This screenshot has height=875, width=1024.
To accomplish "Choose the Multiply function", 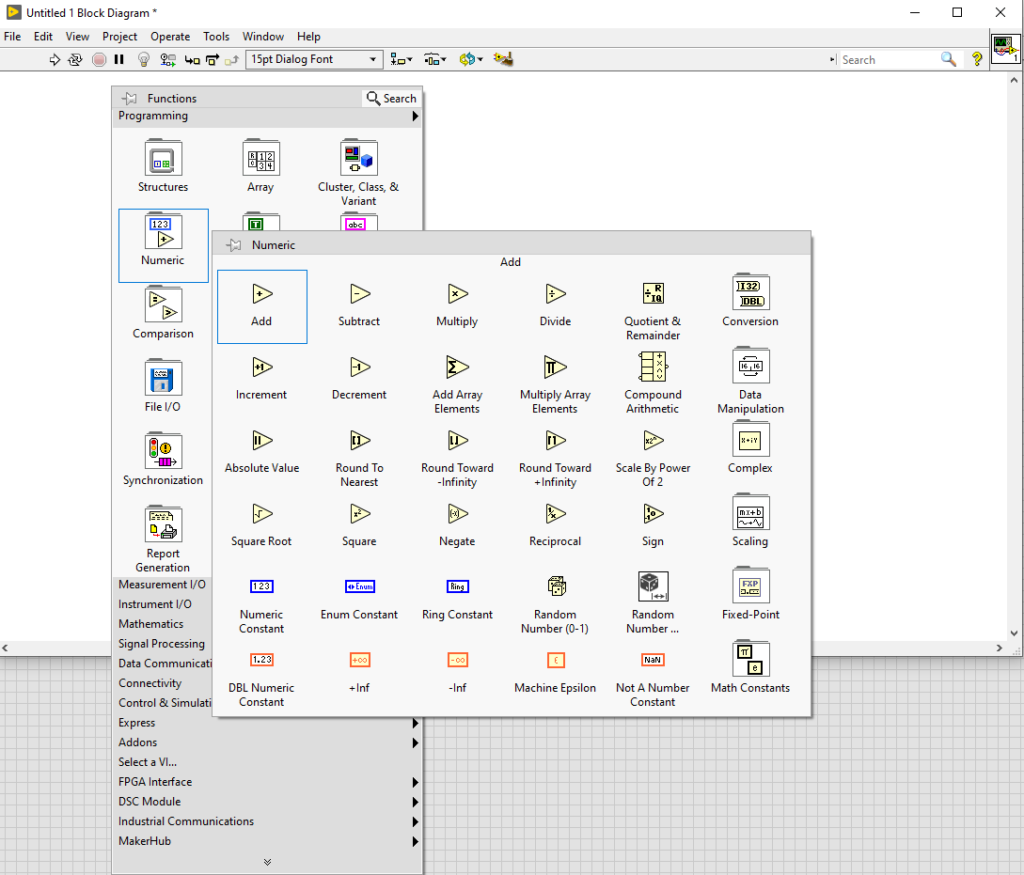I will click(457, 306).
